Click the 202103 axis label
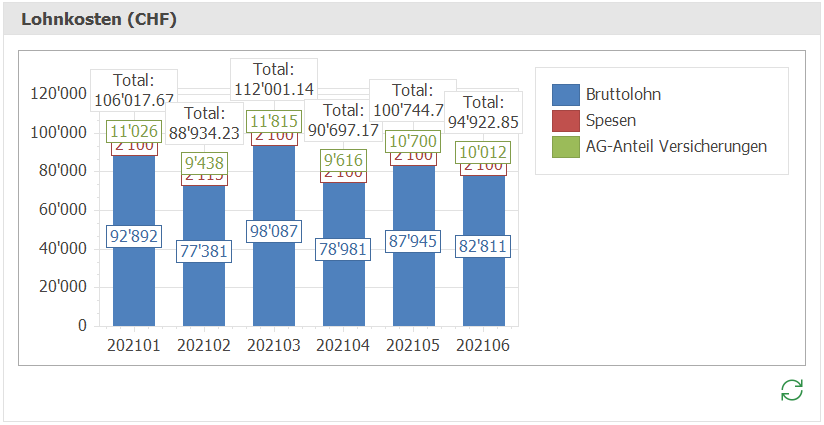The height and width of the screenshot is (425, 824). click(x=274, y=346)
